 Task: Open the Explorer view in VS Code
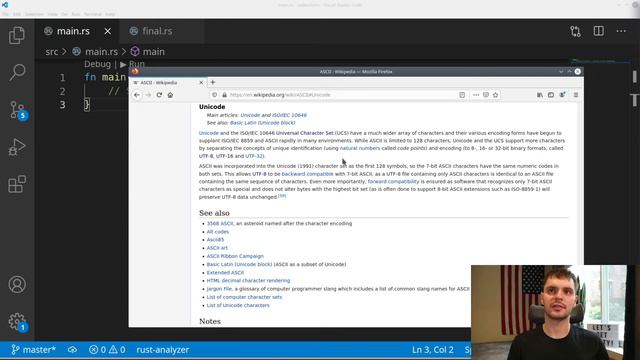(x=17, y=36)
